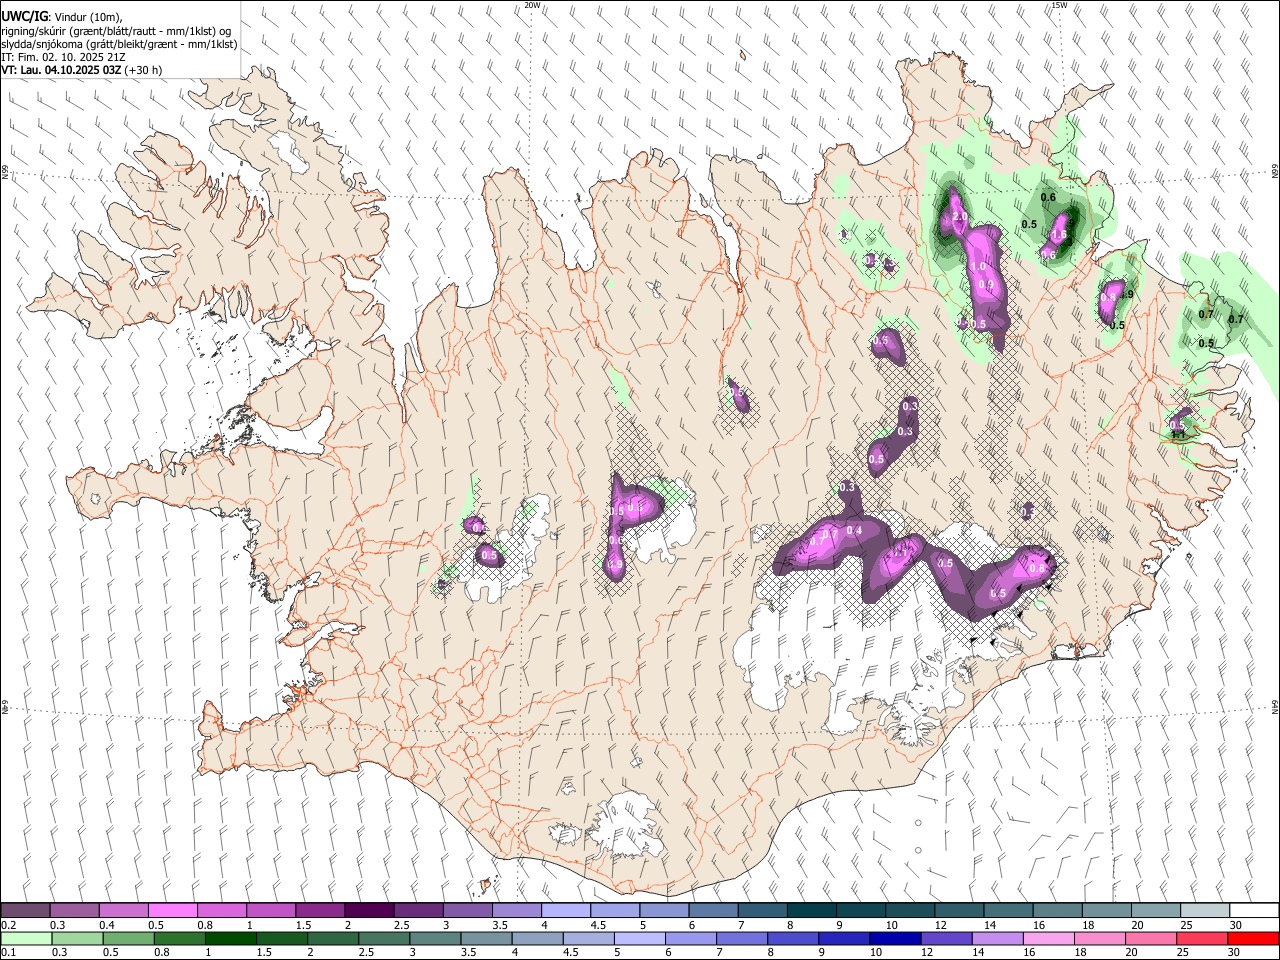
Task: Pick the white upper-scale swatch labeled 30
Action: tap(1254, 911)
